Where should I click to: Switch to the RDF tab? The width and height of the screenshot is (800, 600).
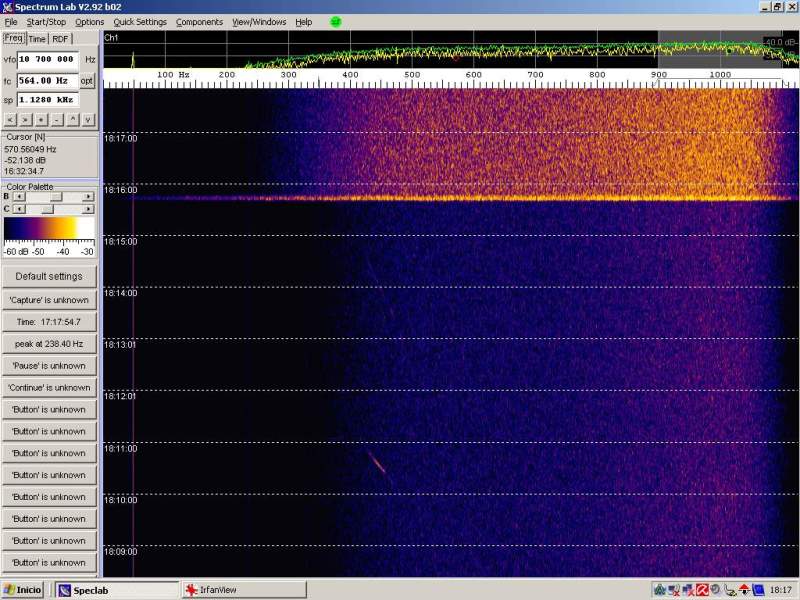coord(61,39)
